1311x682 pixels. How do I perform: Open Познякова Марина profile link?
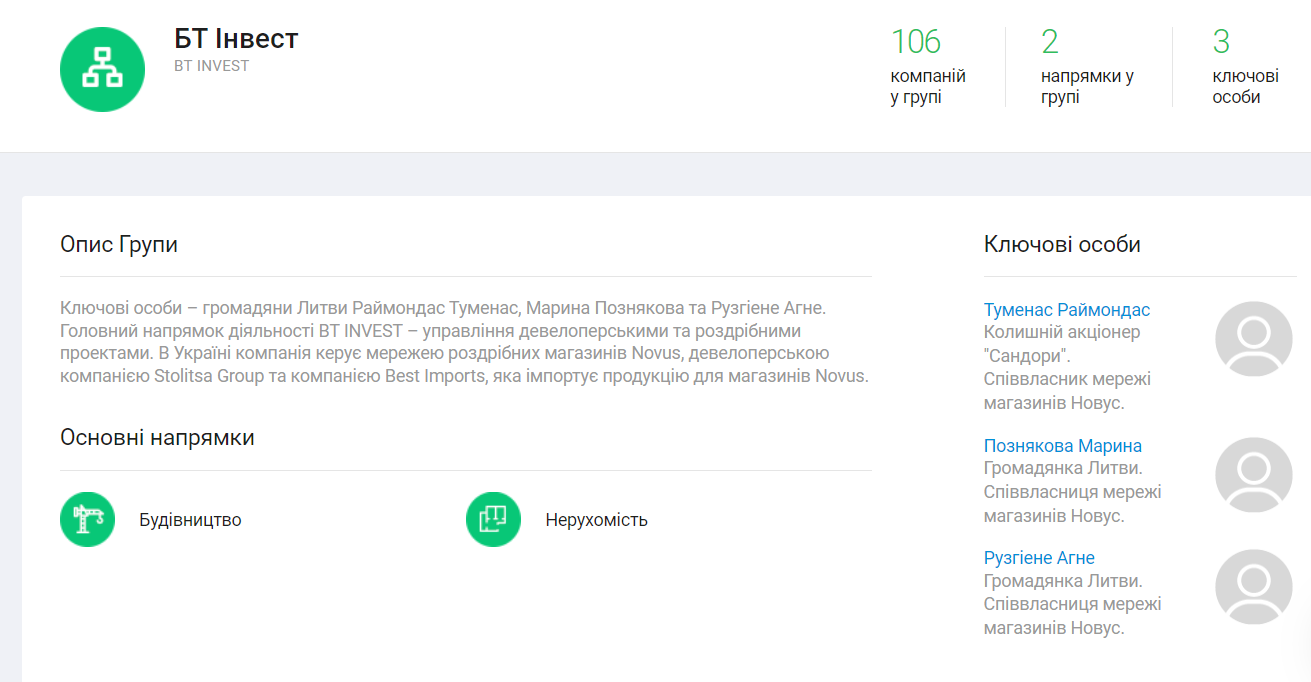tap(1062, 446)
